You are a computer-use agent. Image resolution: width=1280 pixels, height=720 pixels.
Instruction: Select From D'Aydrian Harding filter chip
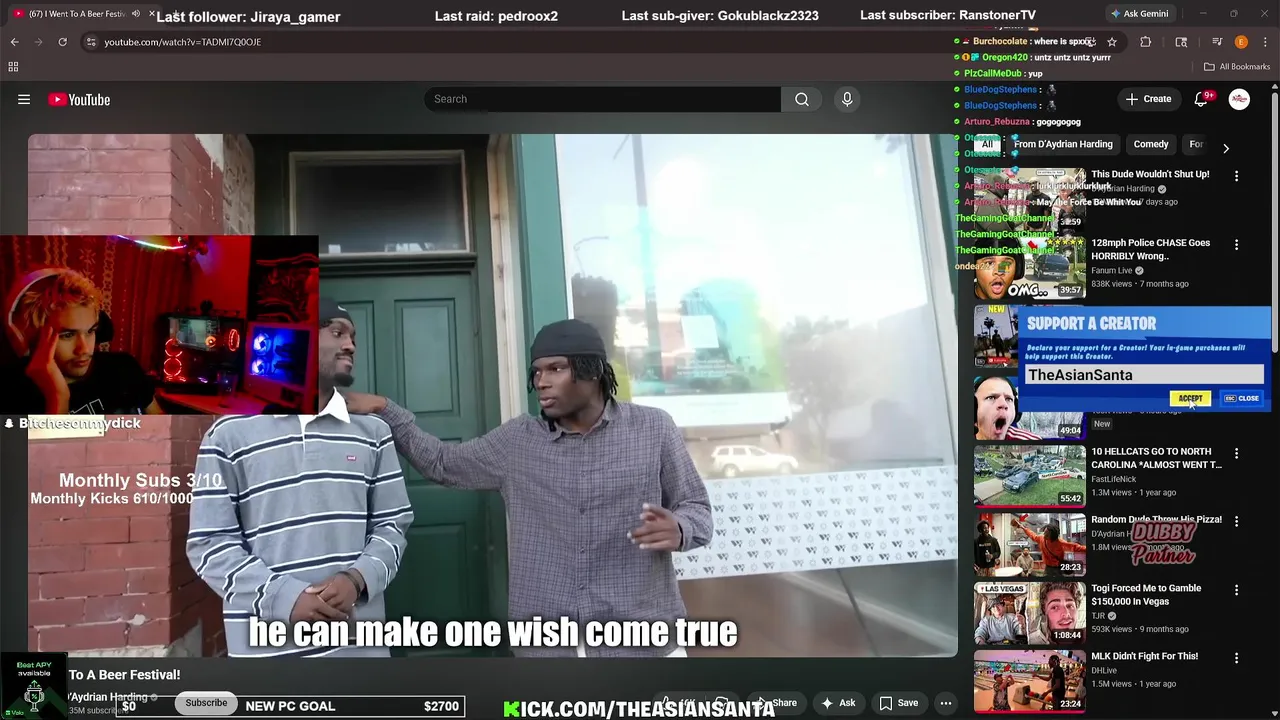coord(1063,144)
